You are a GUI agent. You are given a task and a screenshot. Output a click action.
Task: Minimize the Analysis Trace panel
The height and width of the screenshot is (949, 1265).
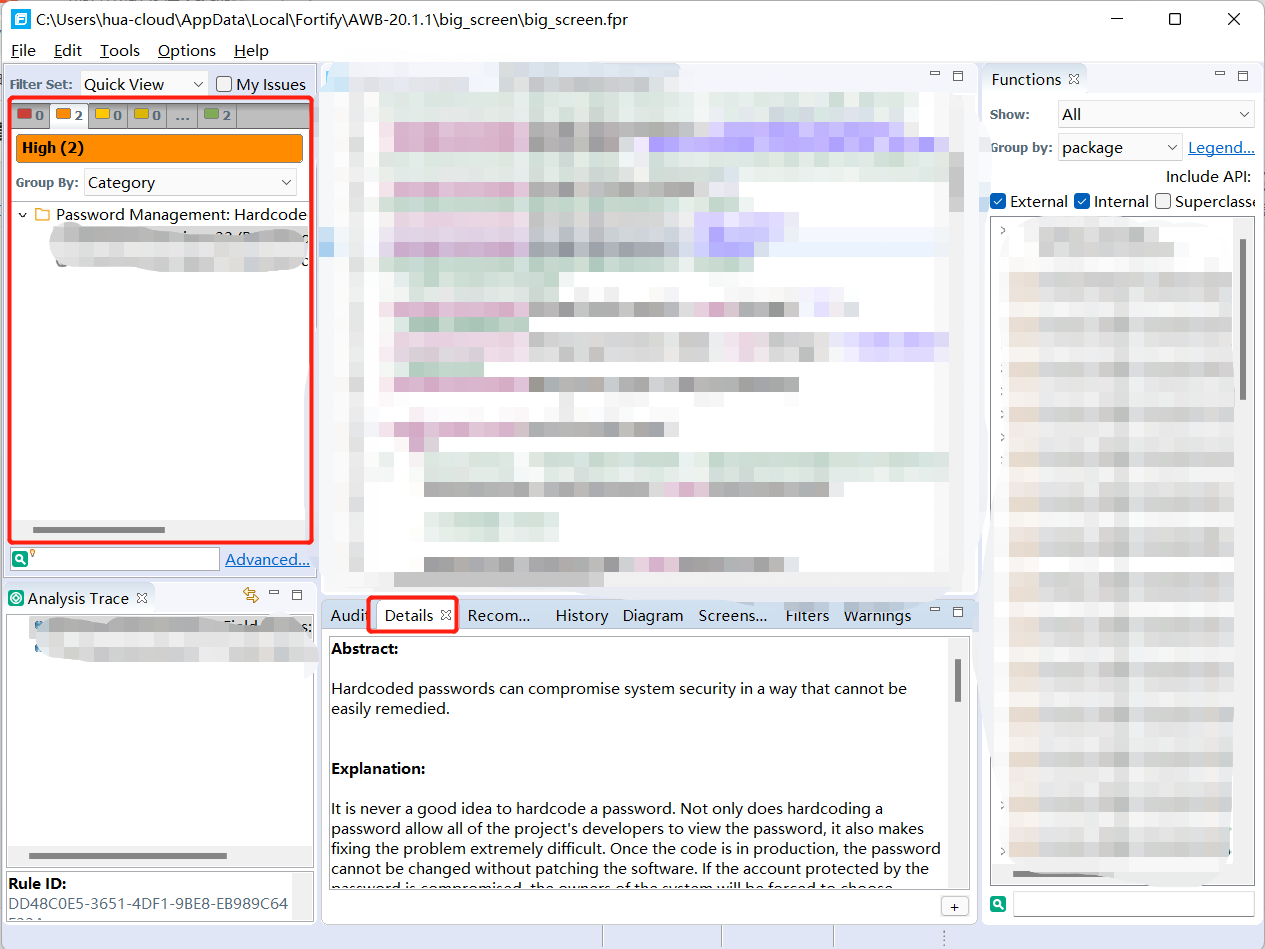point(274,593)
